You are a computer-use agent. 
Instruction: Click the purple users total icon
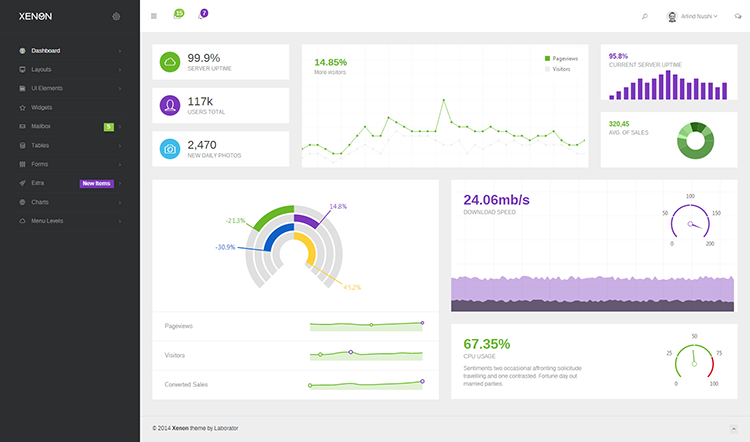[x=170, y=105]
